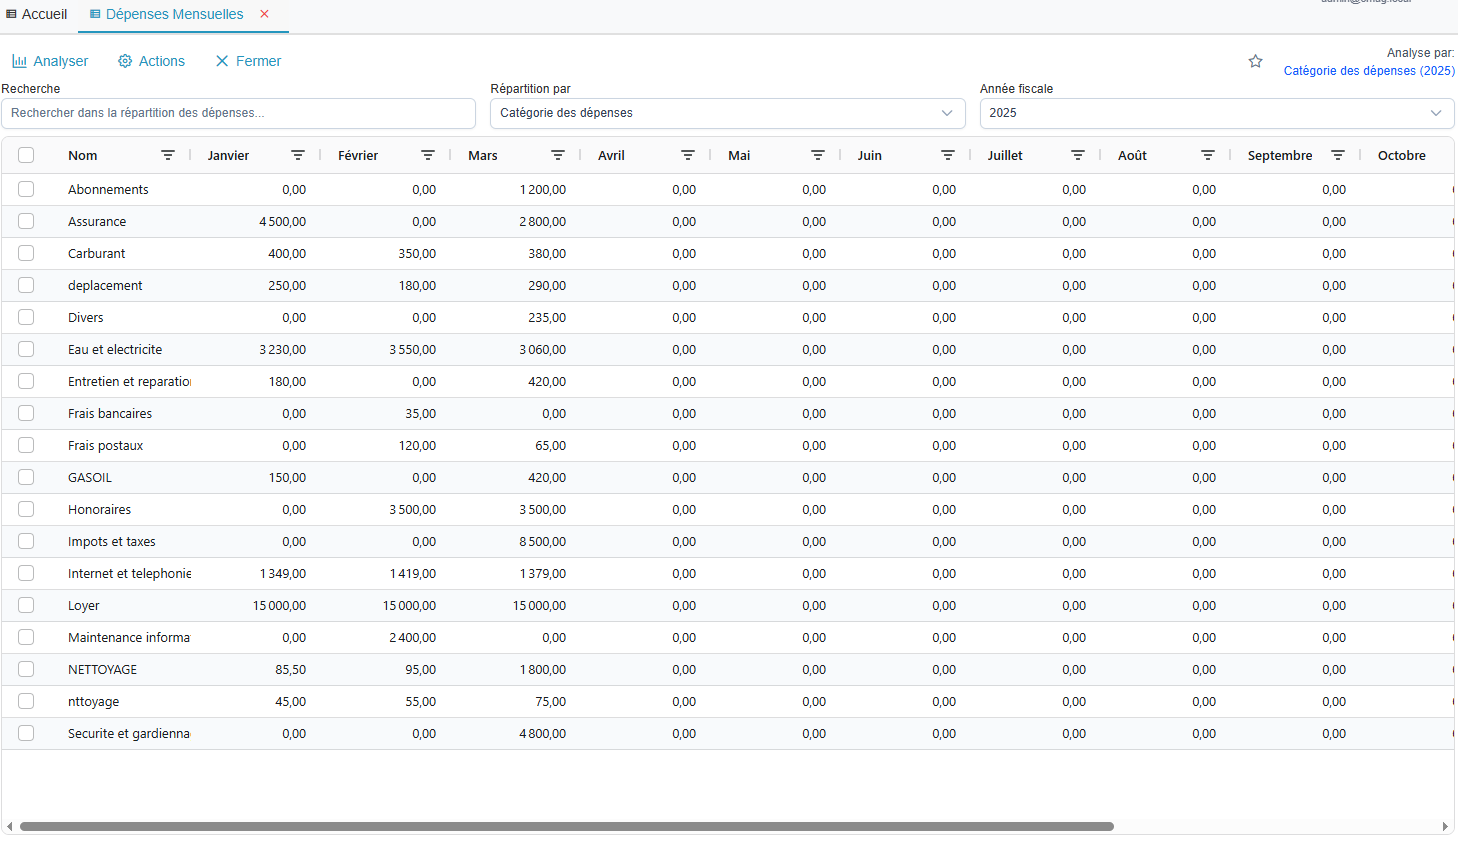1458x848 pixels.
Task: Click the star favorite icon
Action: pos(1255,62)
